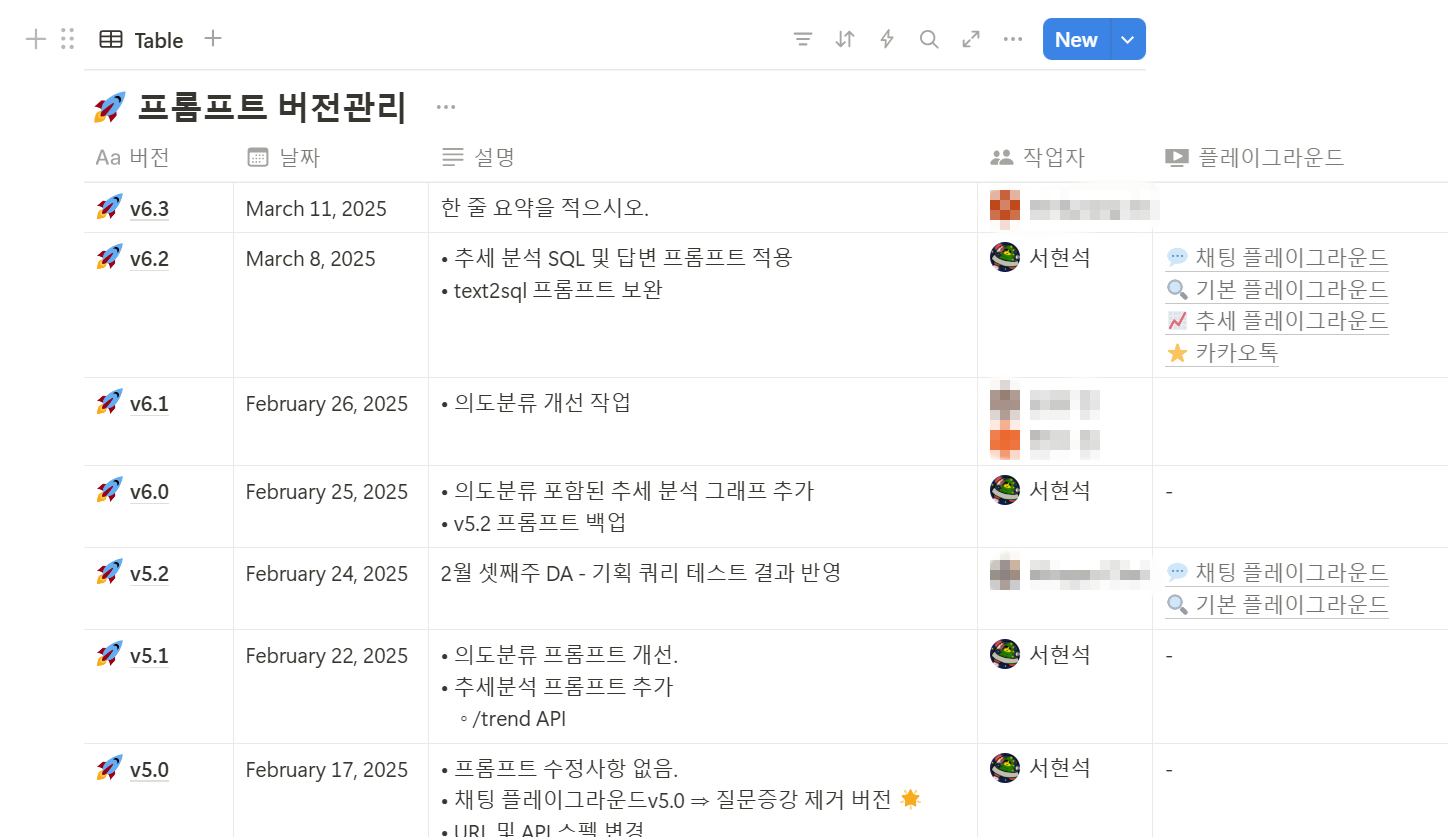
Task: Open 채팅 플레이그라운드 link in v5.2 row
Action: point(1277,573)
